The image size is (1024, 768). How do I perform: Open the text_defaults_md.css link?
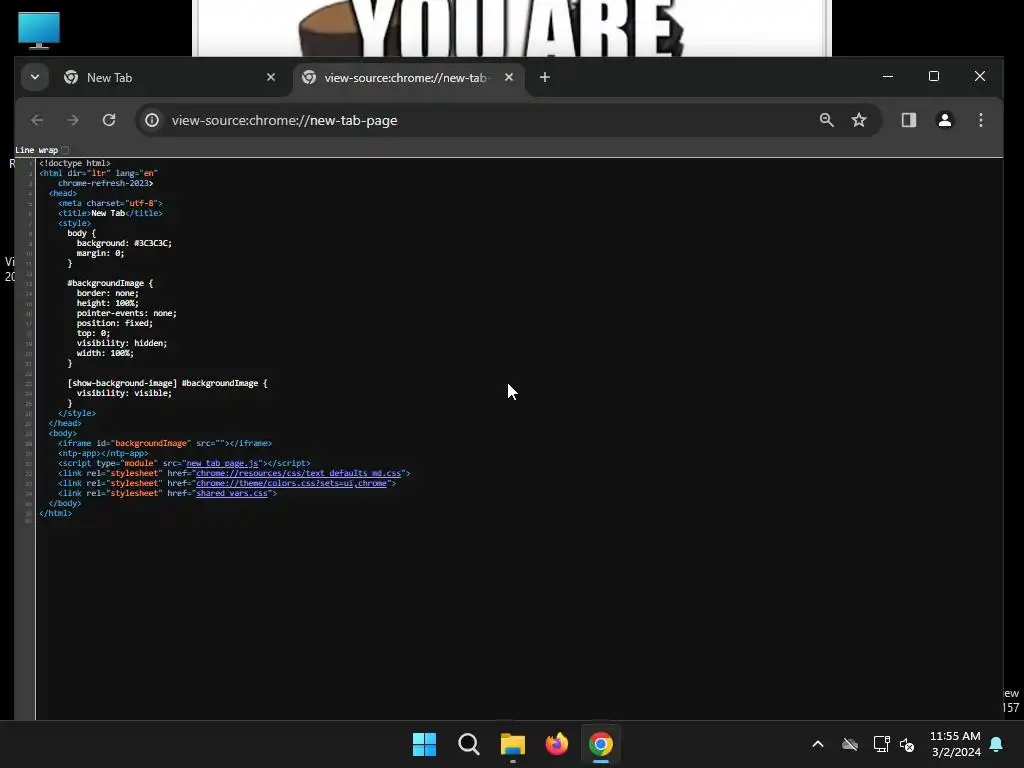[x=298, y=473]
